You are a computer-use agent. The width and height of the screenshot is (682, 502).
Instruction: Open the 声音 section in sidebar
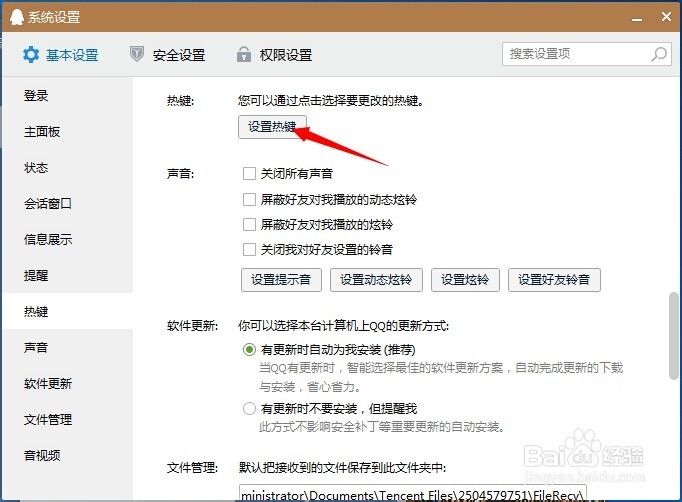(x=67, y=348)
